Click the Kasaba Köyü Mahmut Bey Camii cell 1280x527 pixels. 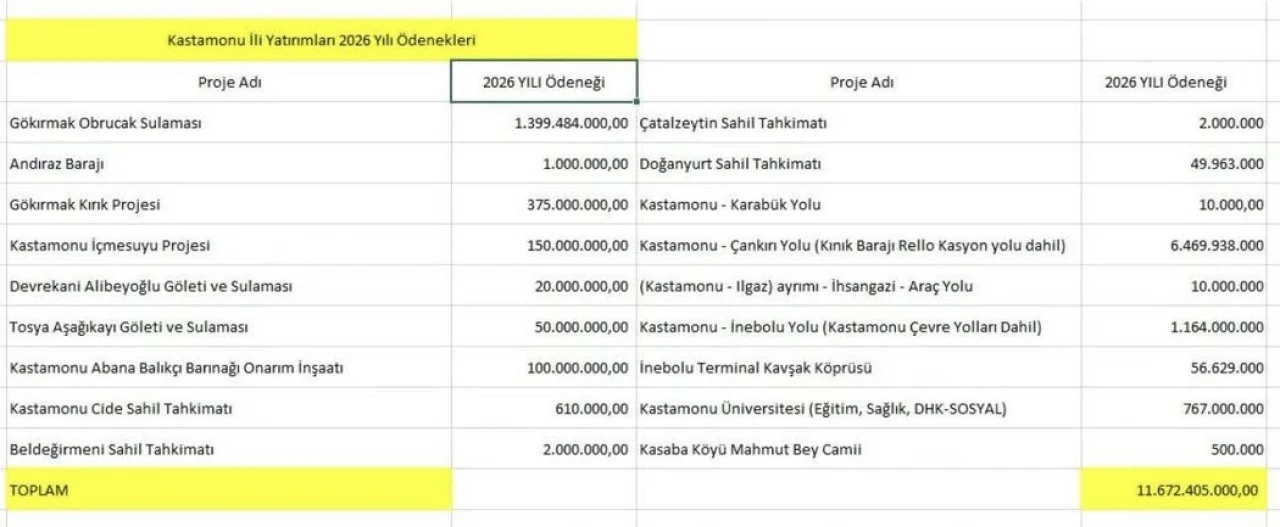(x=750, y=450)
